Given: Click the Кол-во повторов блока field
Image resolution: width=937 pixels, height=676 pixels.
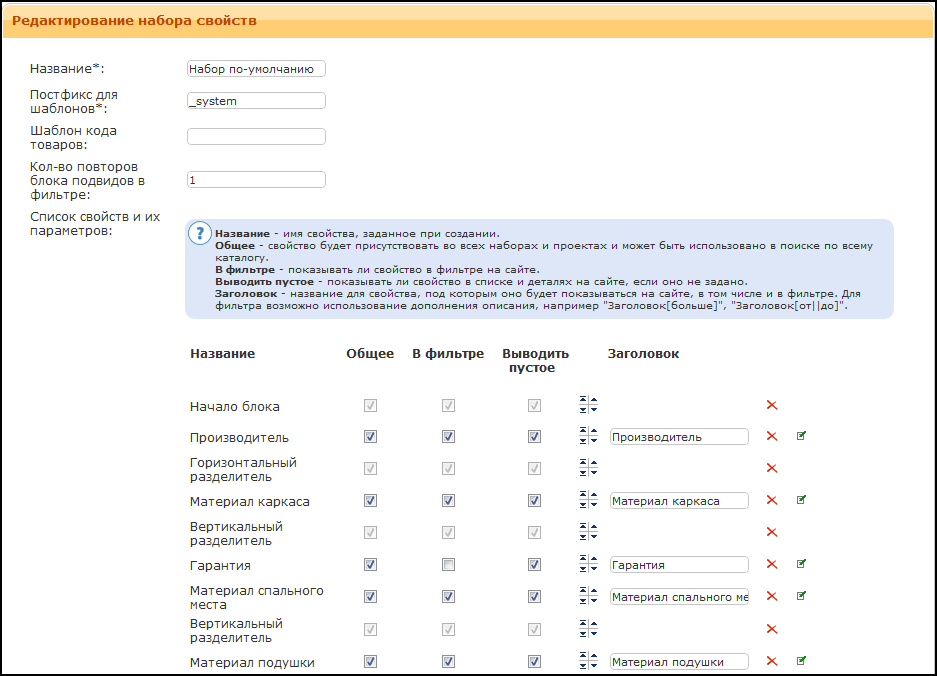Looking at the screenshot, I should 256,179.
